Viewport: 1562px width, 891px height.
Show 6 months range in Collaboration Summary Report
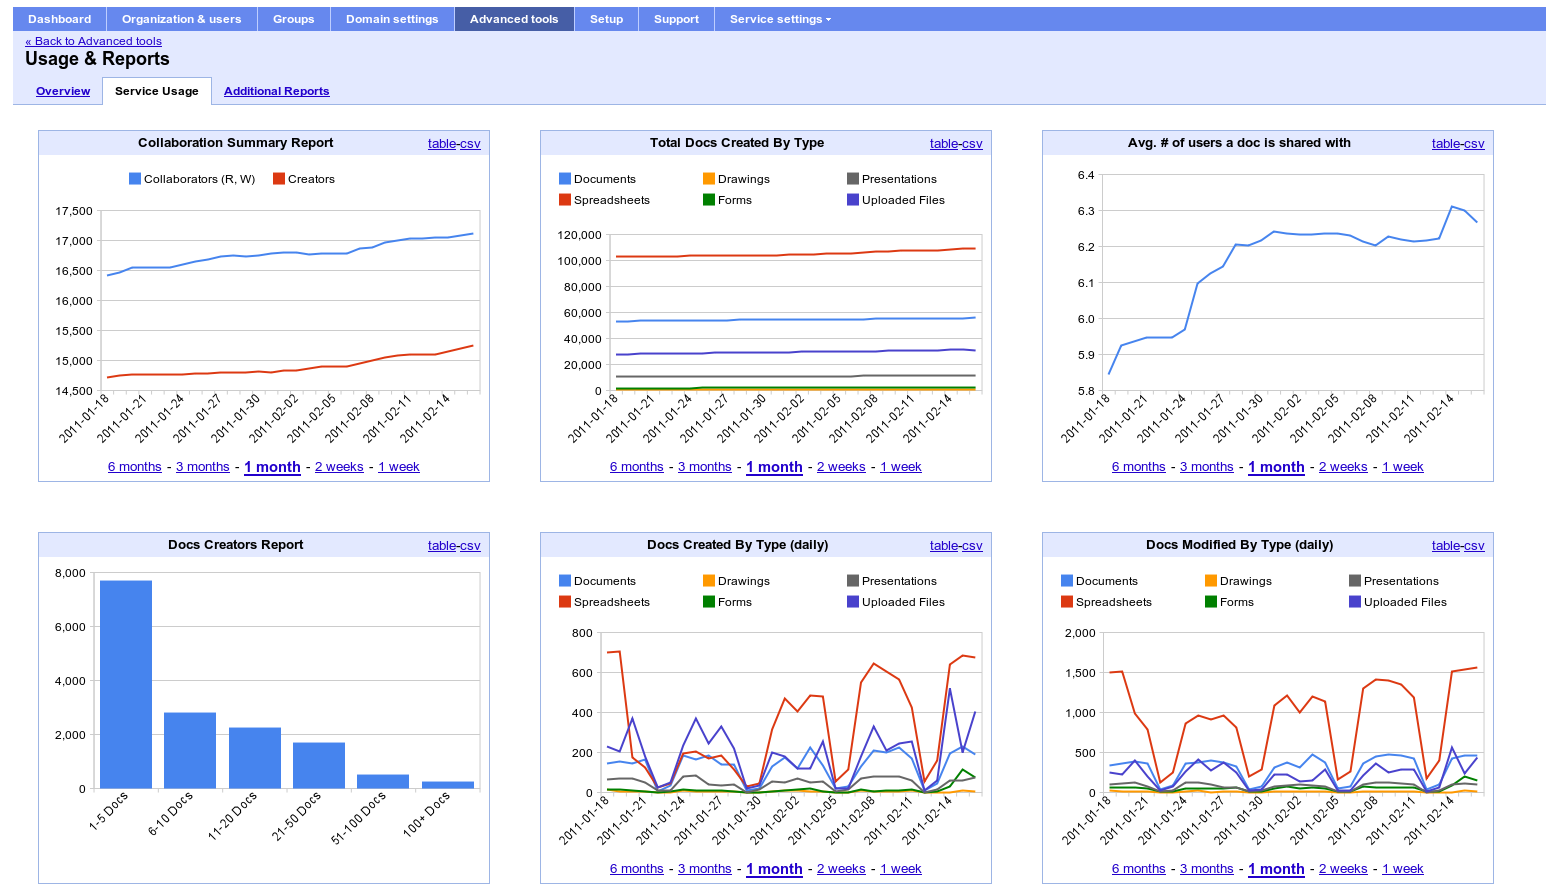[x=135, y=467]
